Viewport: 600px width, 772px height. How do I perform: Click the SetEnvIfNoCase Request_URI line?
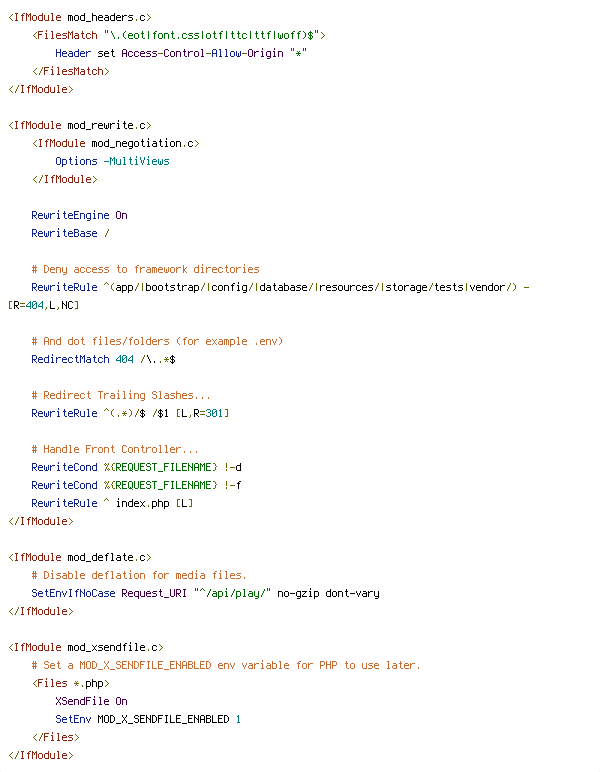tap(205, 593)
